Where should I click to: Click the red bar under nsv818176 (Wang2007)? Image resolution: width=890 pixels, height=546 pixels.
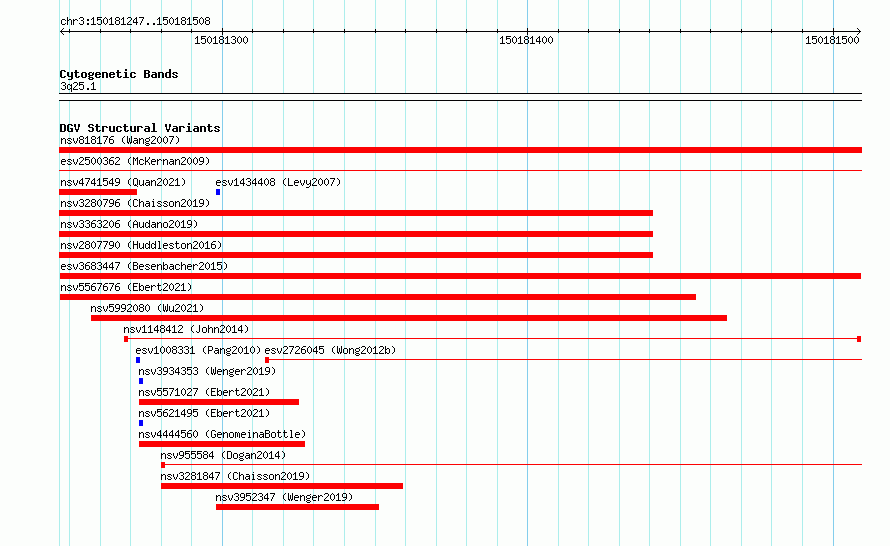460,150
